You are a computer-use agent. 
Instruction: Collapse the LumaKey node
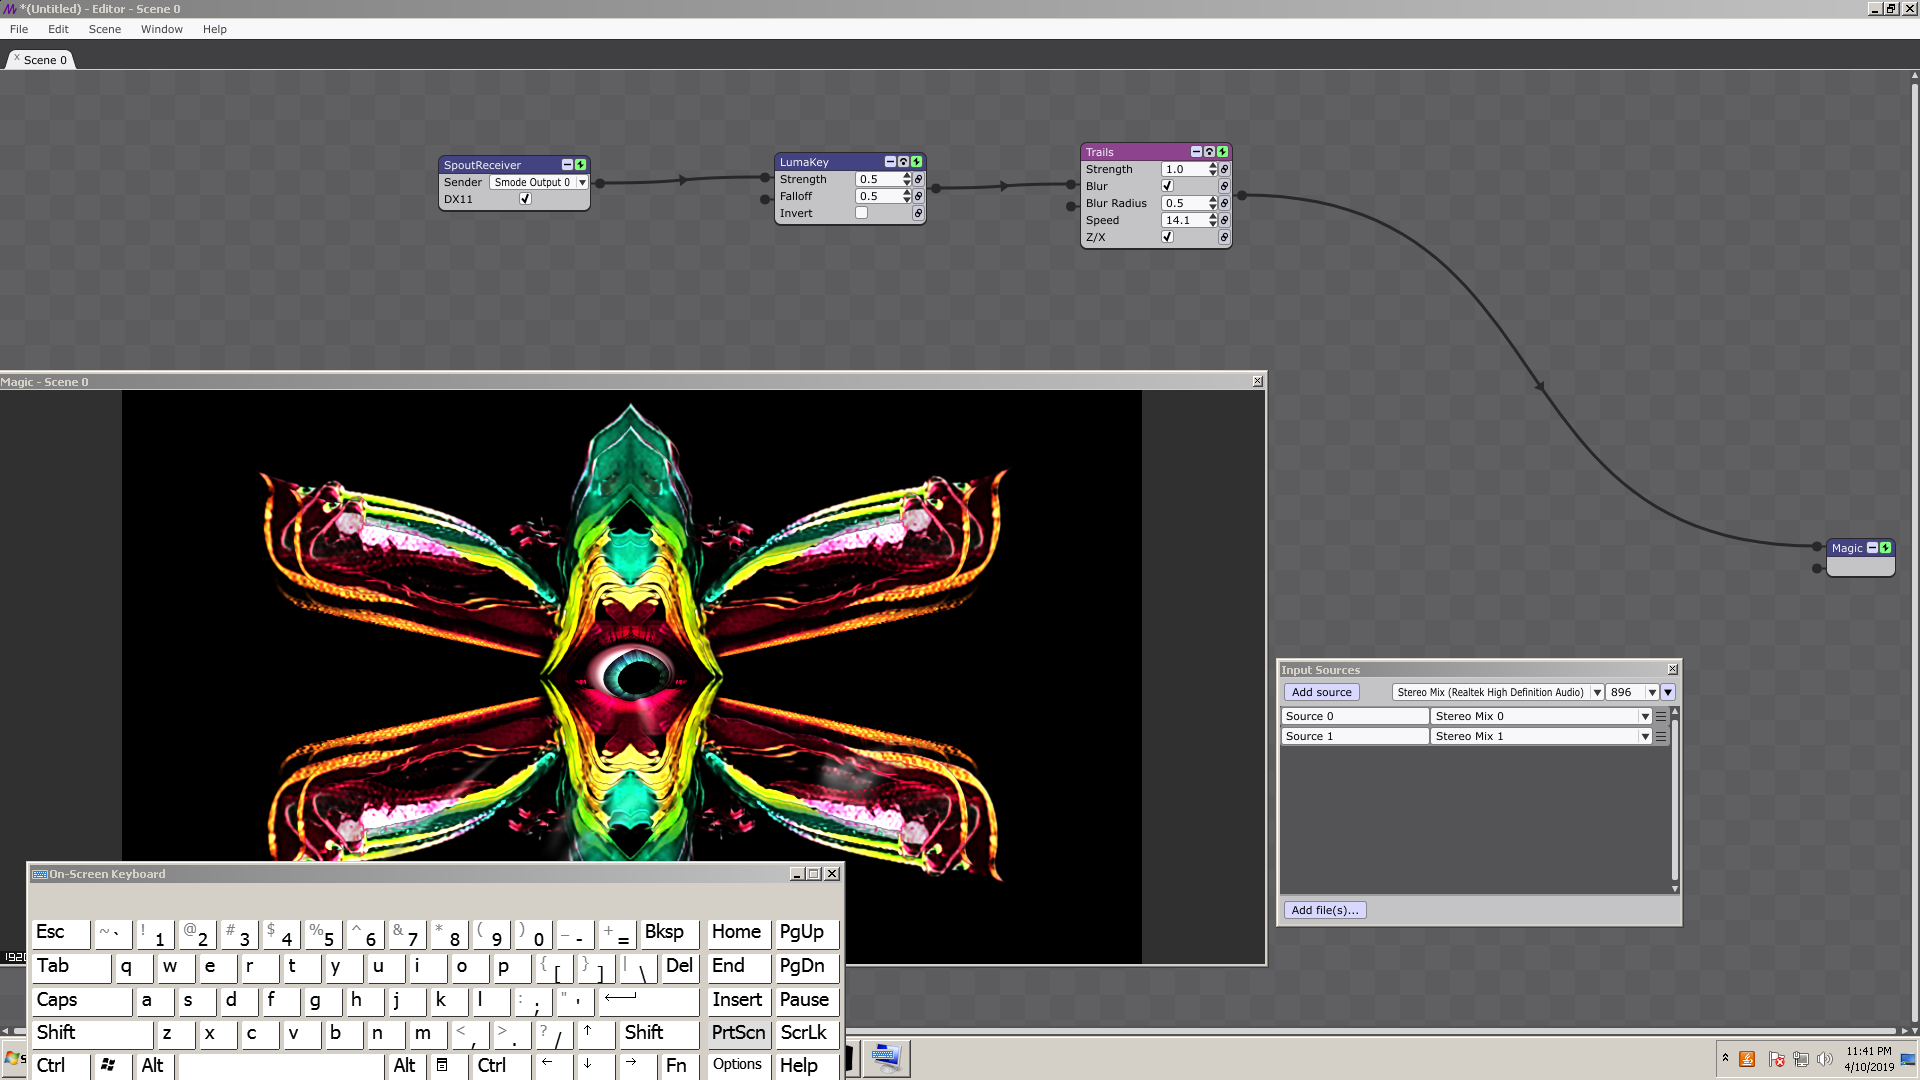[890, 162]
